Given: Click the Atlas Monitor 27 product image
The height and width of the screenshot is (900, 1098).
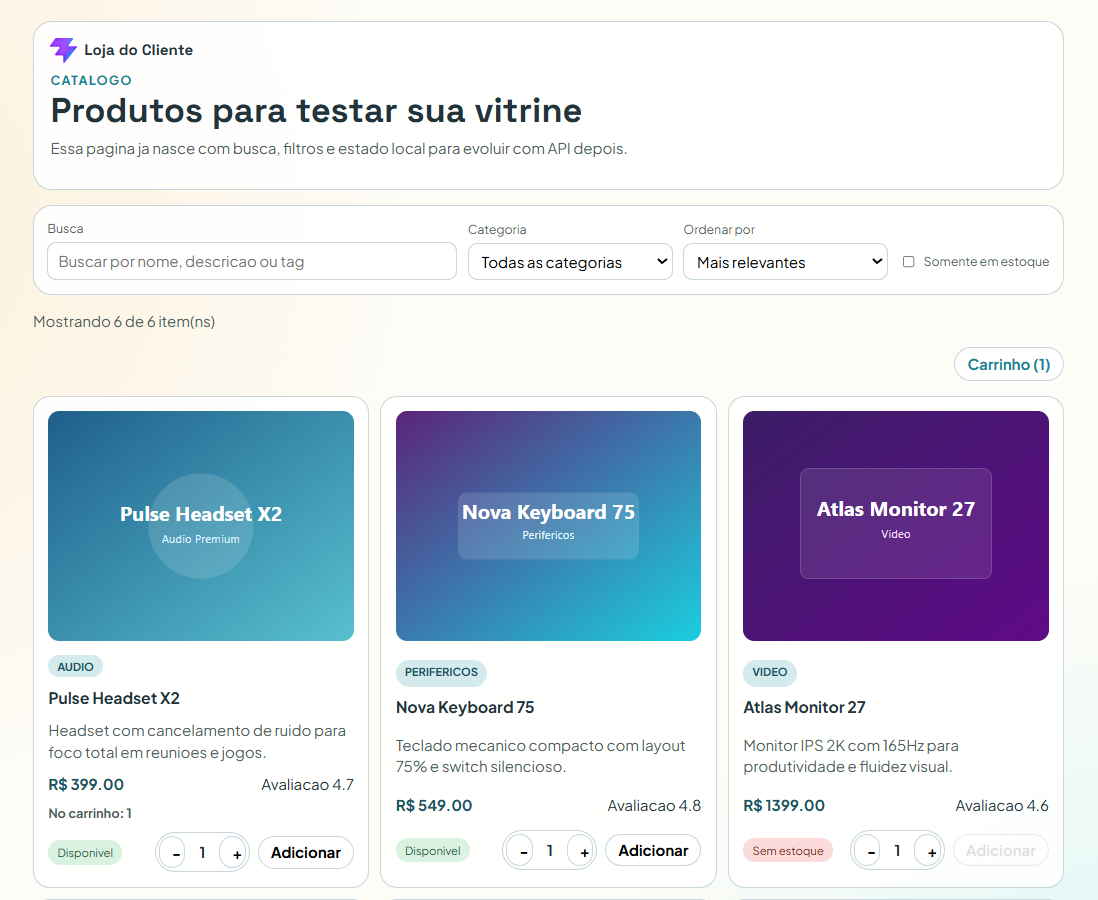Looking at the screenshot, I should pos(895,526).
